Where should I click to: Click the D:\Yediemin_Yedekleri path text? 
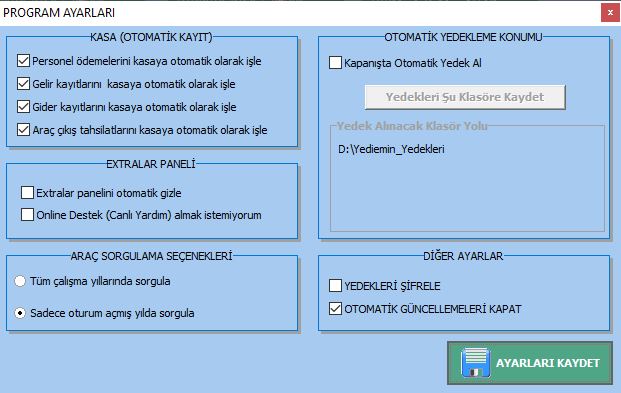point(391,149)
